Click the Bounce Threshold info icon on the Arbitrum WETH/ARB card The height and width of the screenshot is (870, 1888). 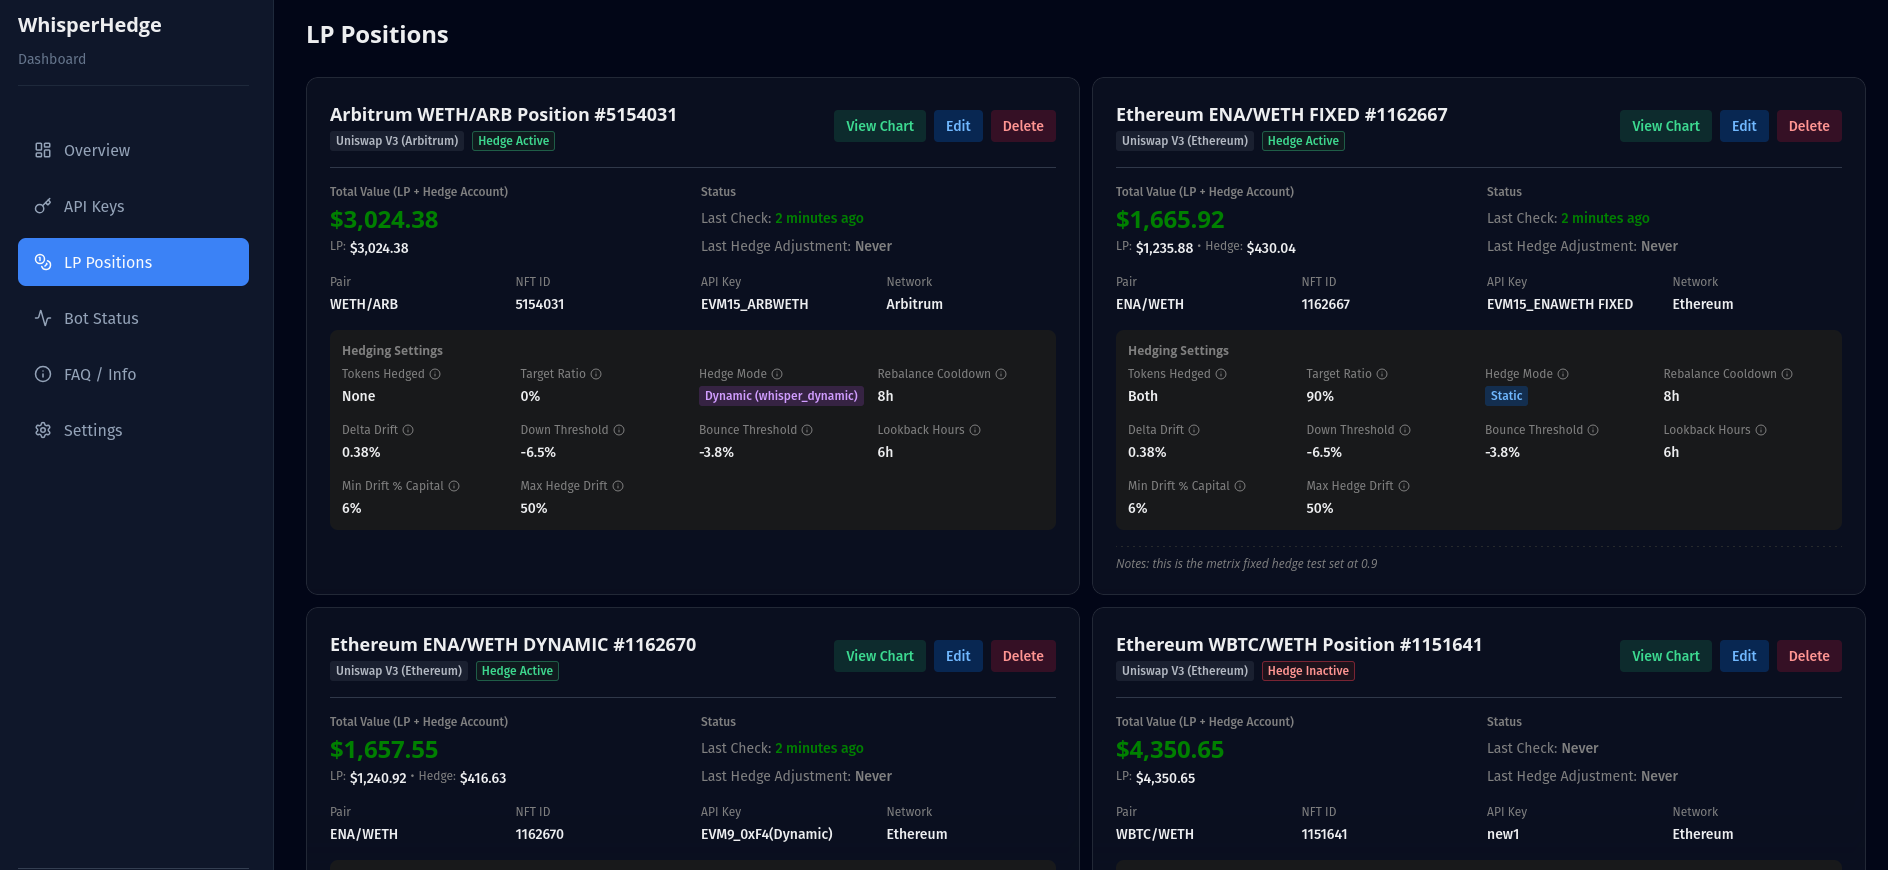tap(807, 430)
